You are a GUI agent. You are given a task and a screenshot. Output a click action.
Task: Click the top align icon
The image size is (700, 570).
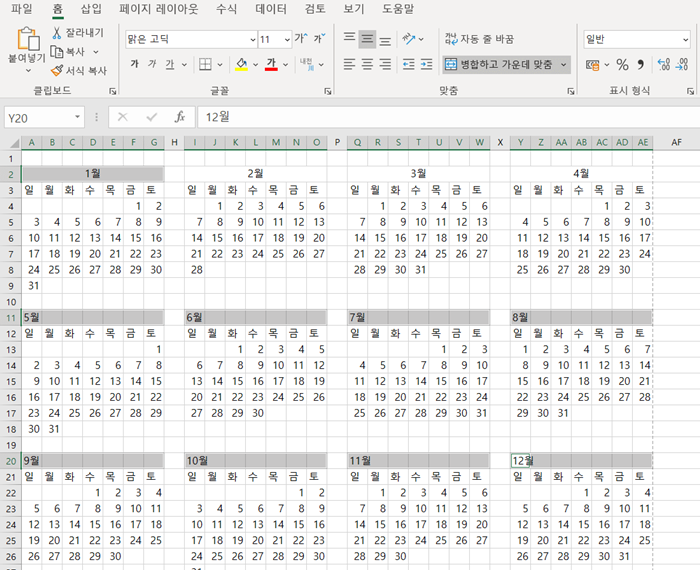[349, 38]
